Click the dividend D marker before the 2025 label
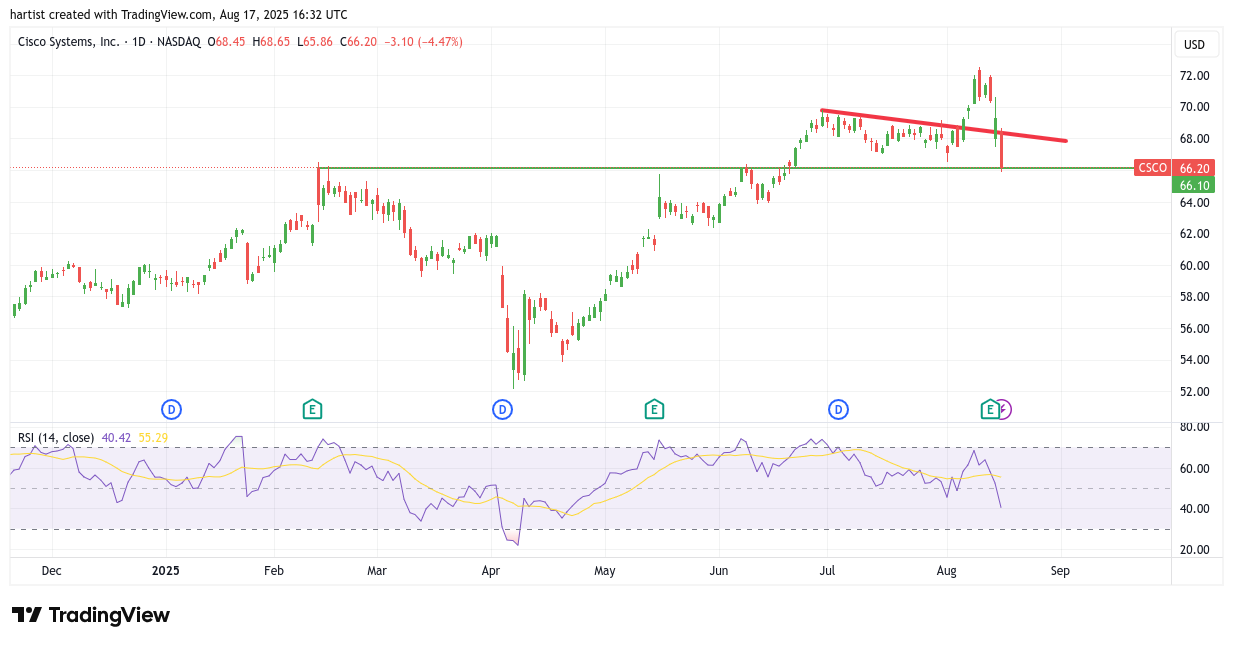The height and width of the screenshot is (645, 1233). 171,409
